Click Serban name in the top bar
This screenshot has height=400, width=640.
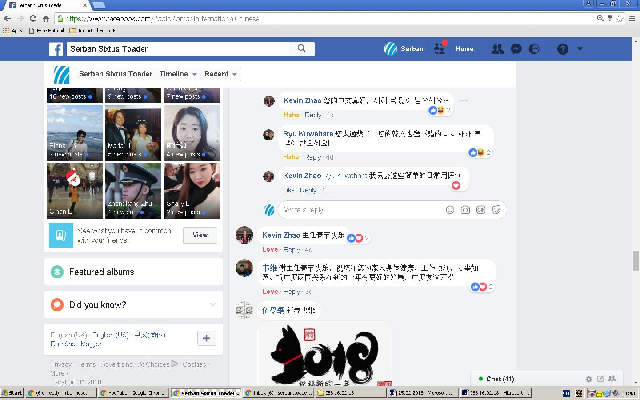(412, 49)
